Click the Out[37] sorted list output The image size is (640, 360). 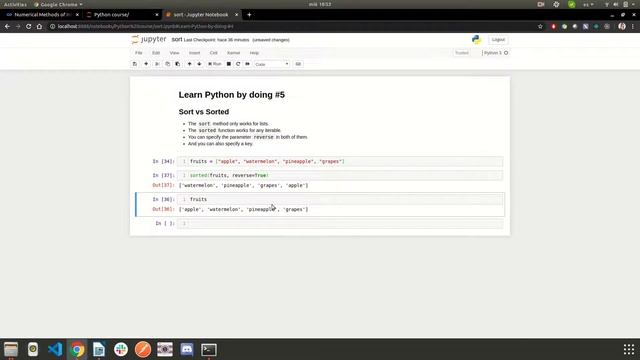click(x=244, y=185)
